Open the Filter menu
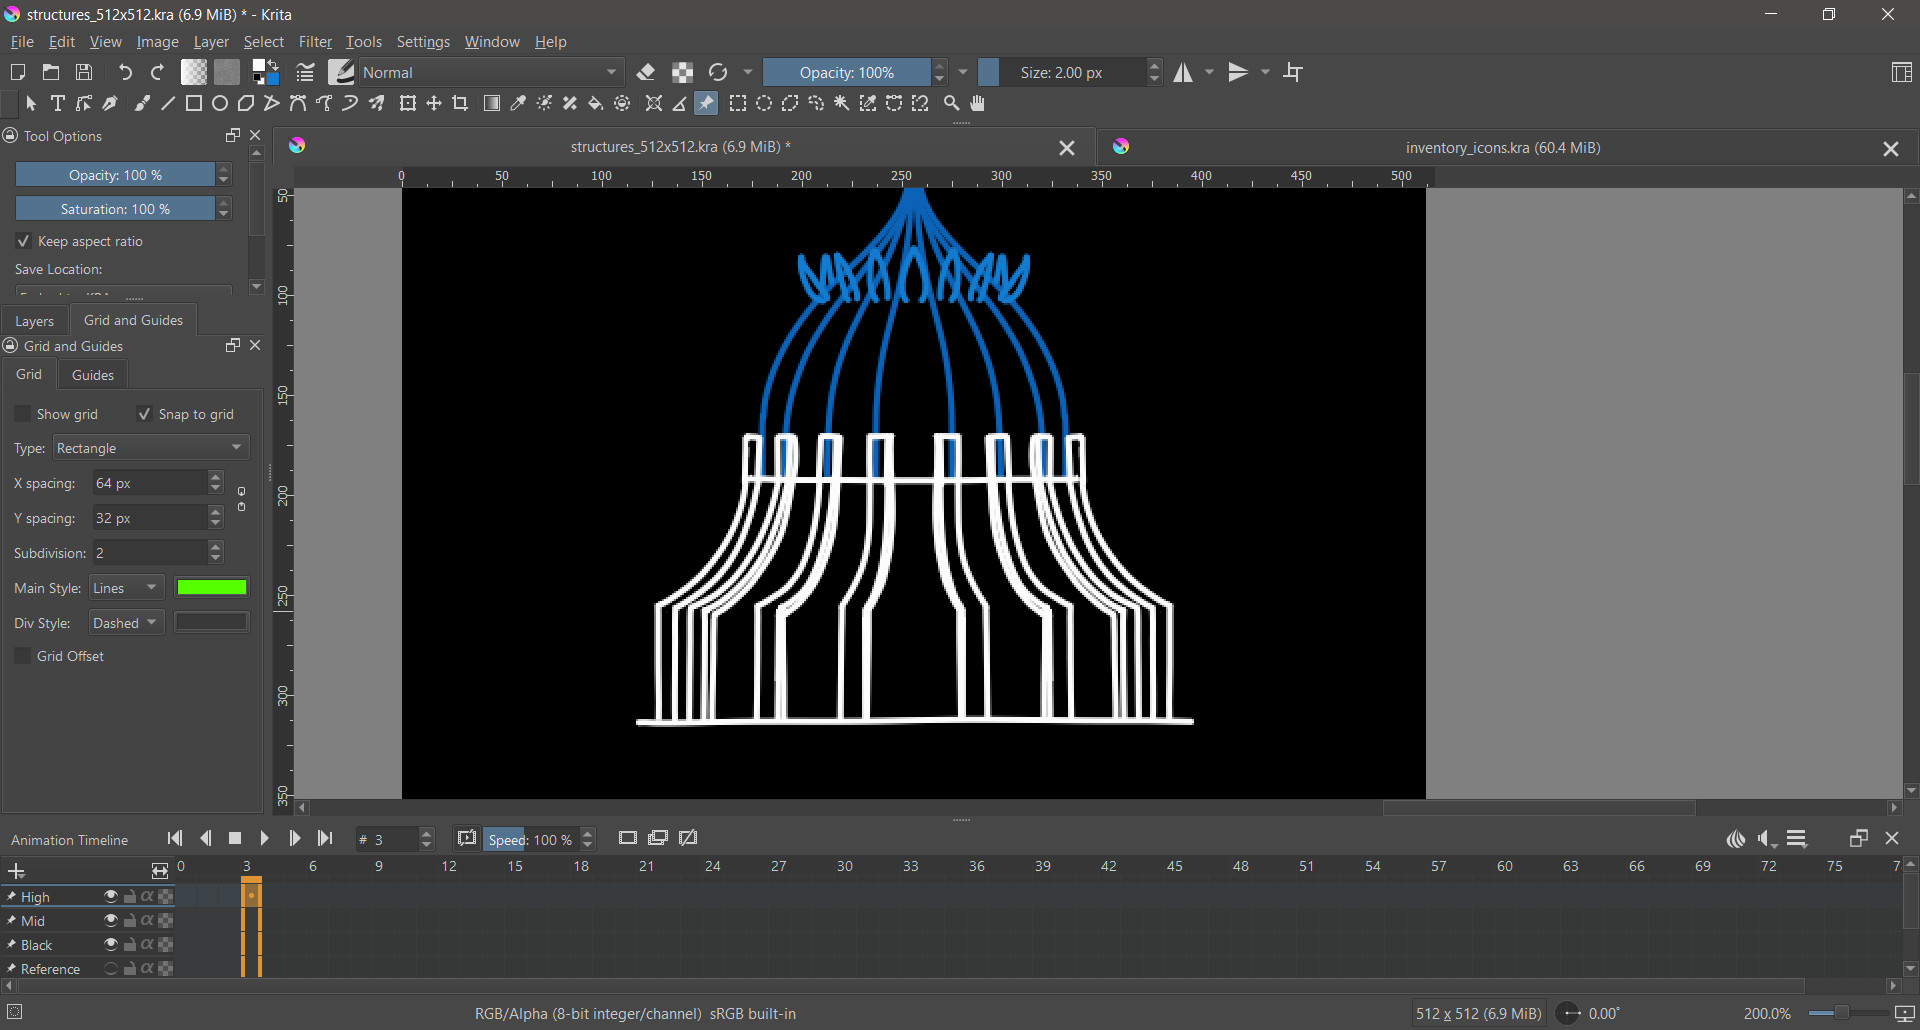Image resolution: width=1920 pixels, height=1030 pixels. coord(315,42)
